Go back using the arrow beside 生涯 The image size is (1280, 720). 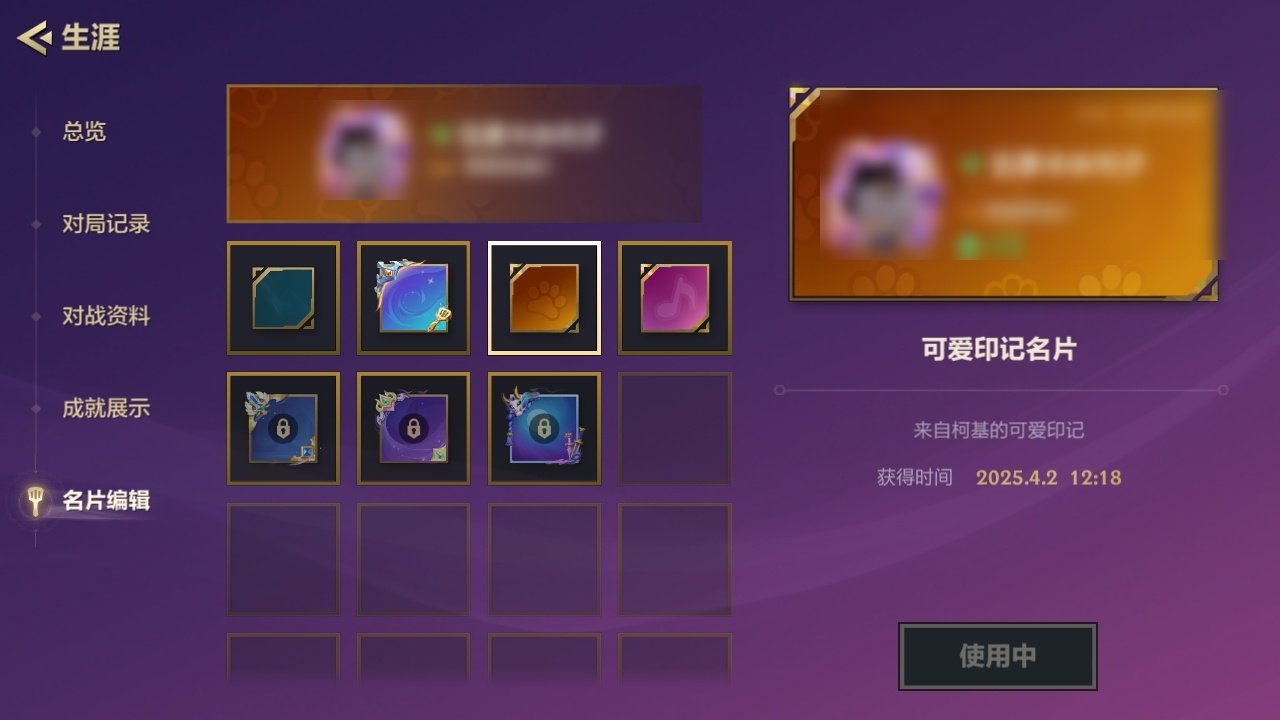coord(34,39)
